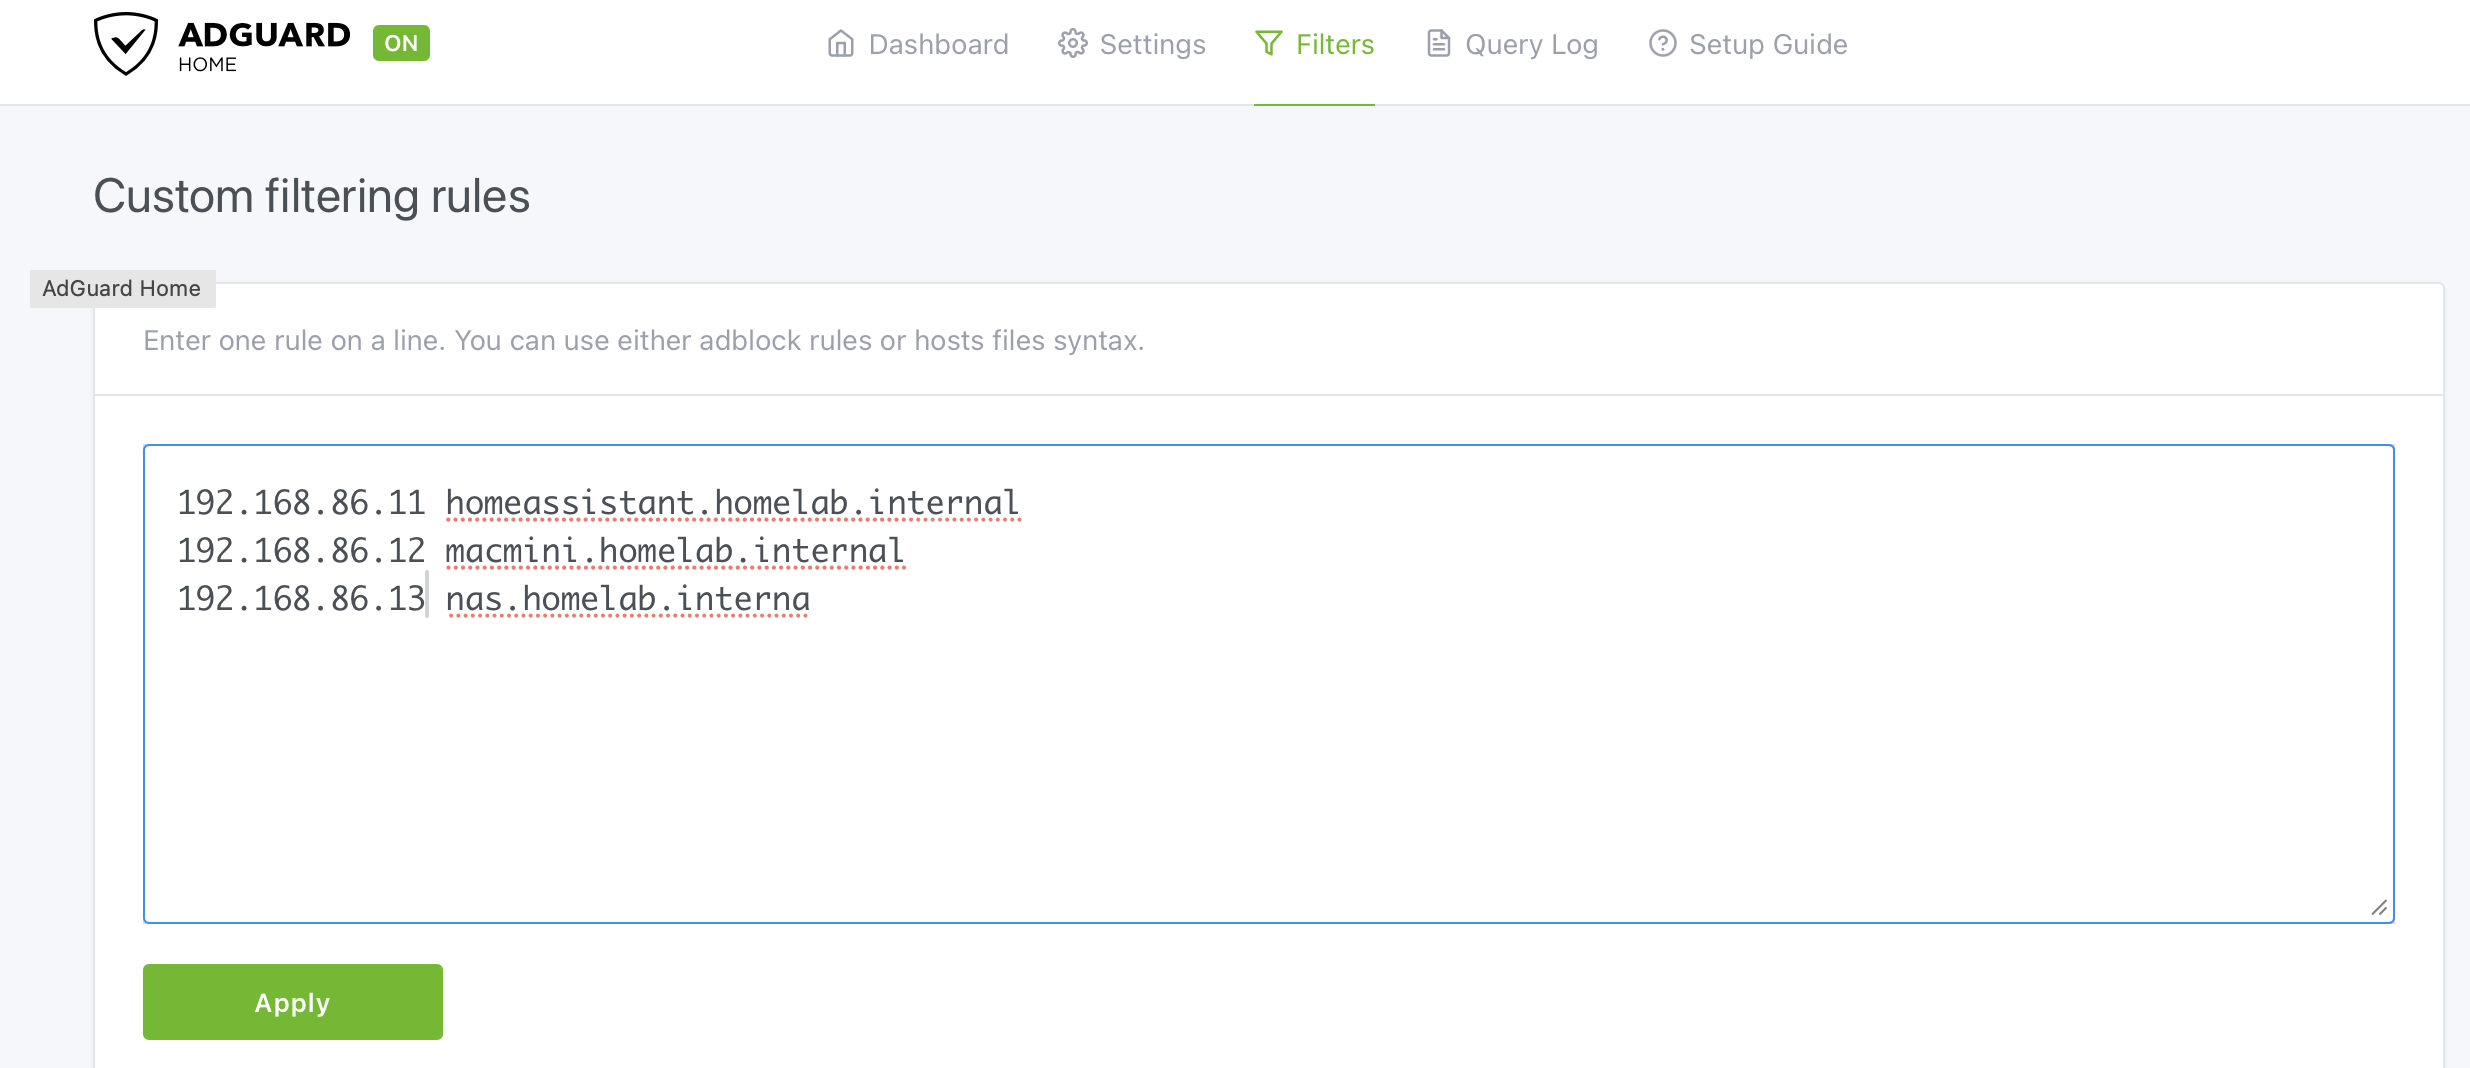Click the Query Log document icon
The image size is (2470, 1068).
coord(1439,43)
